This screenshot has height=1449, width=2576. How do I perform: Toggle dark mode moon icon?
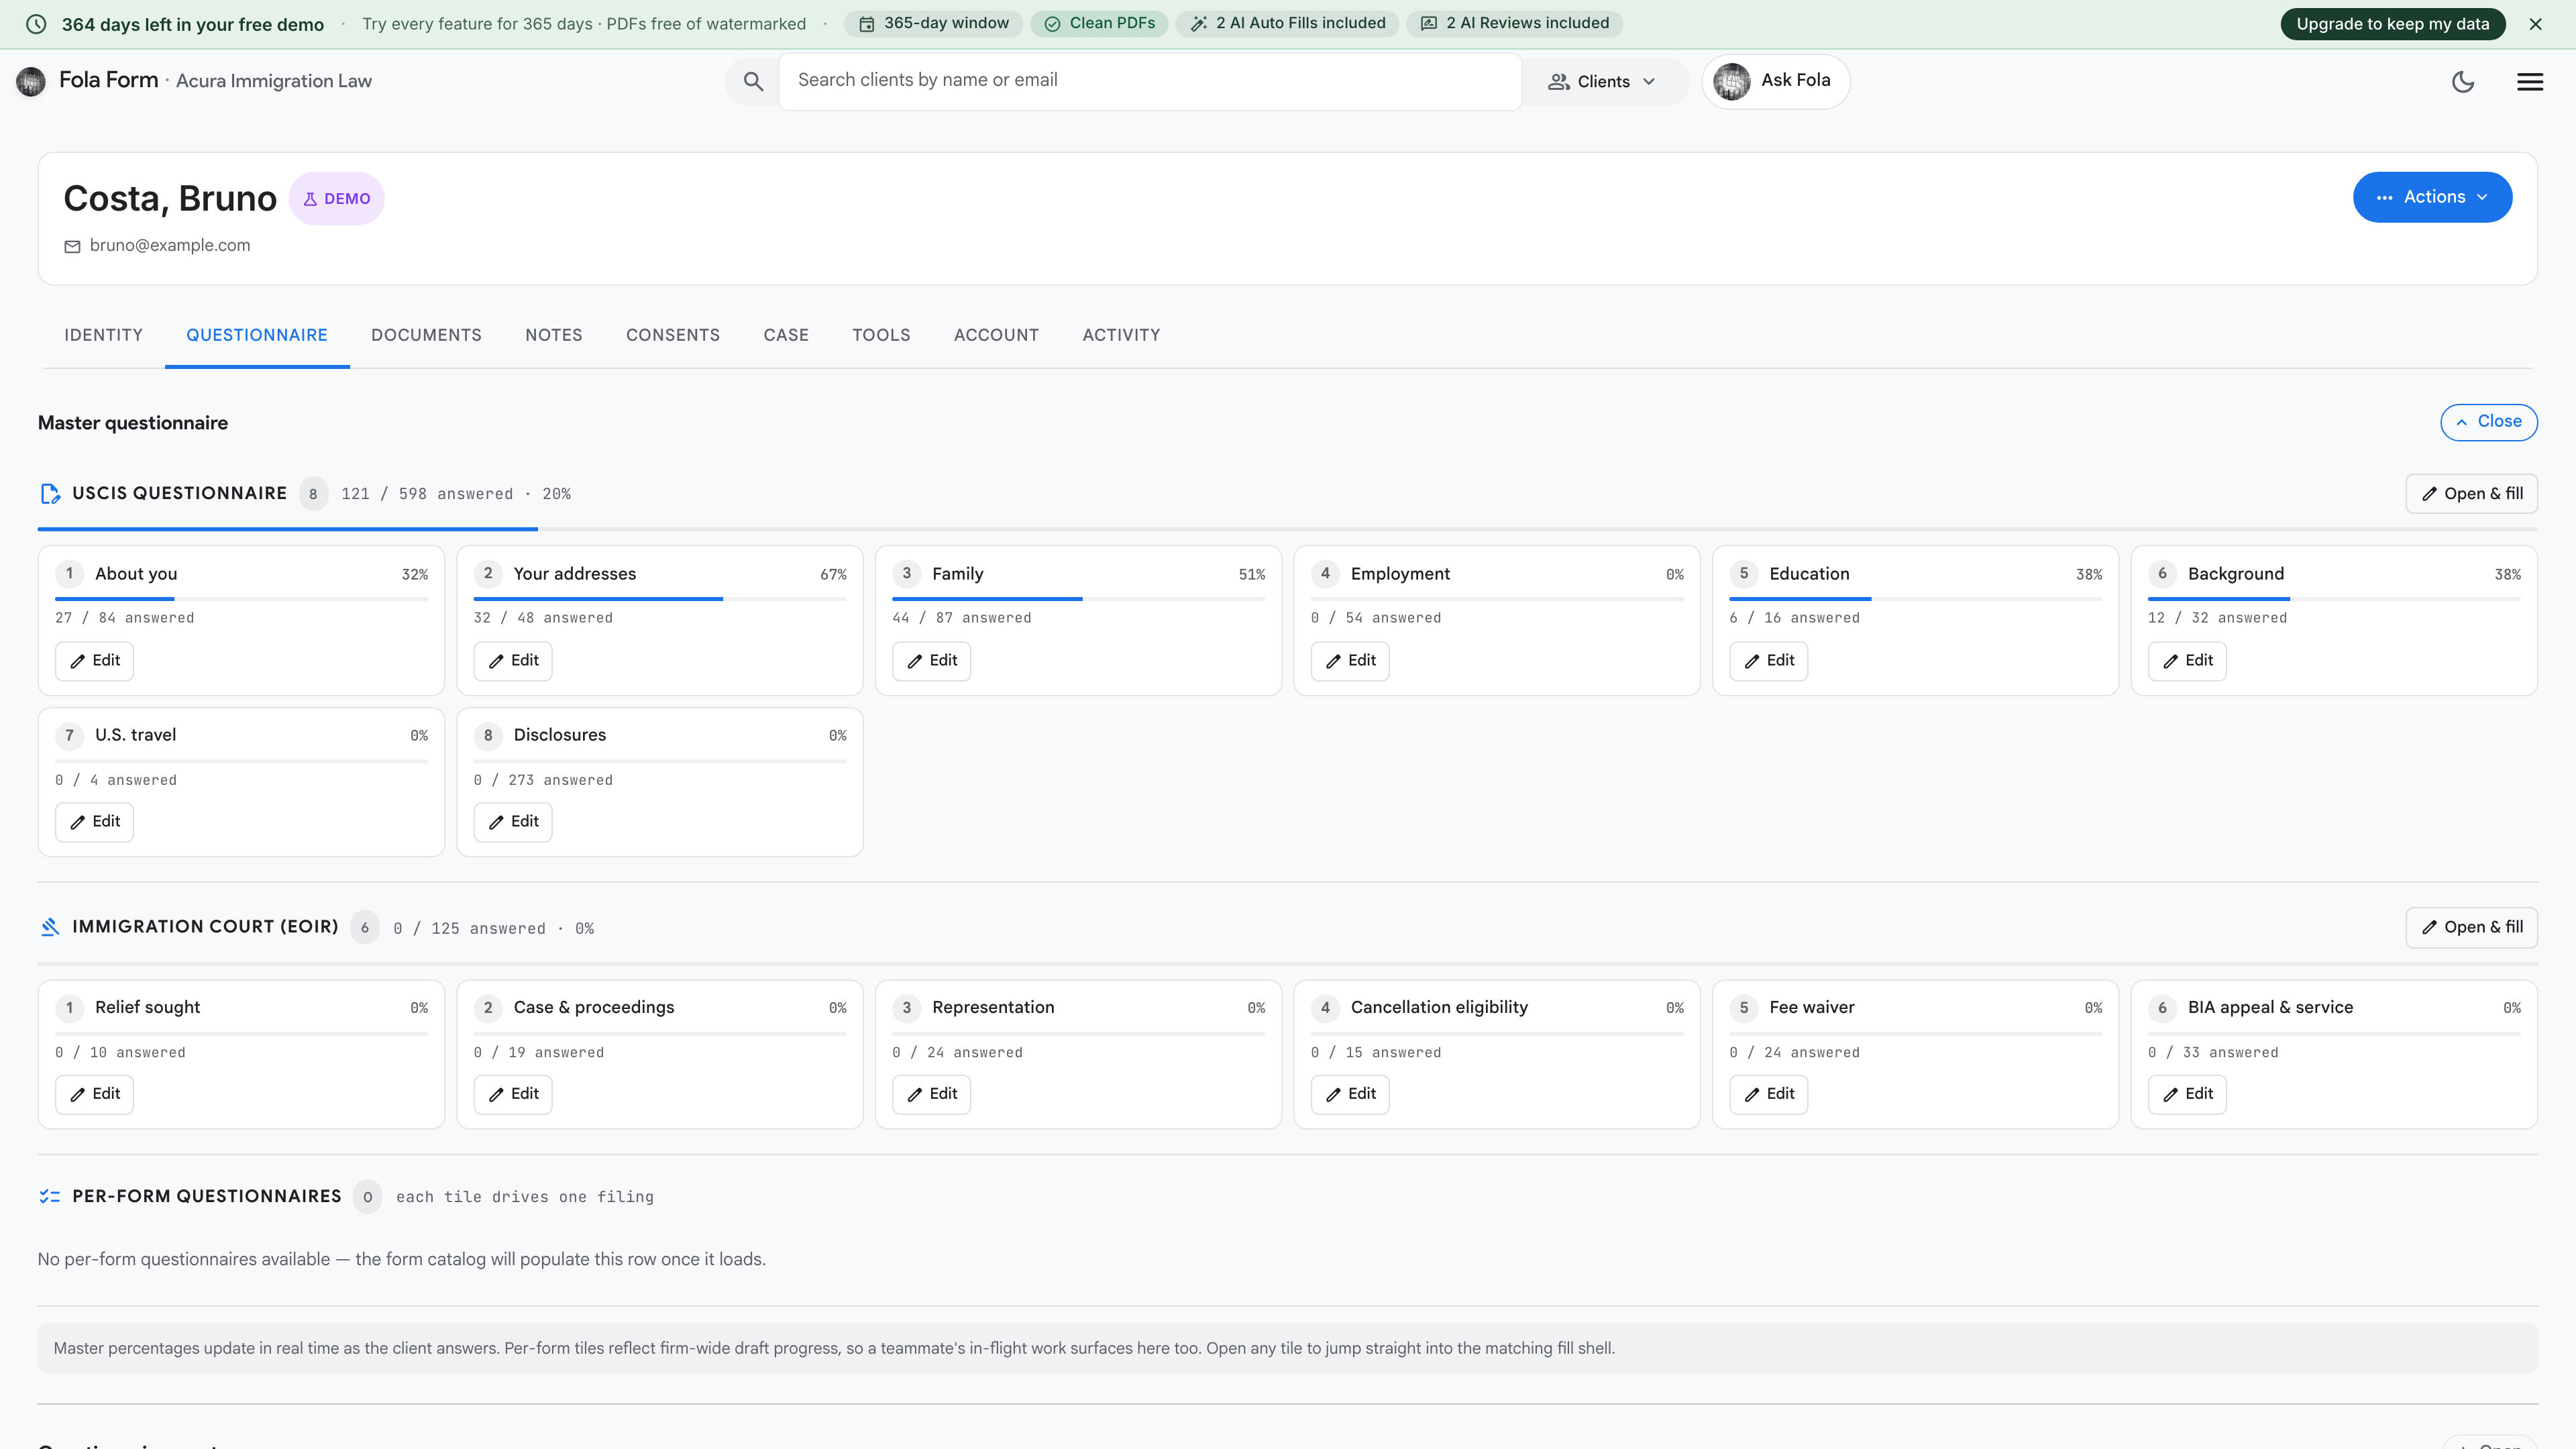pyautogui.click(x=2463, y=82)
